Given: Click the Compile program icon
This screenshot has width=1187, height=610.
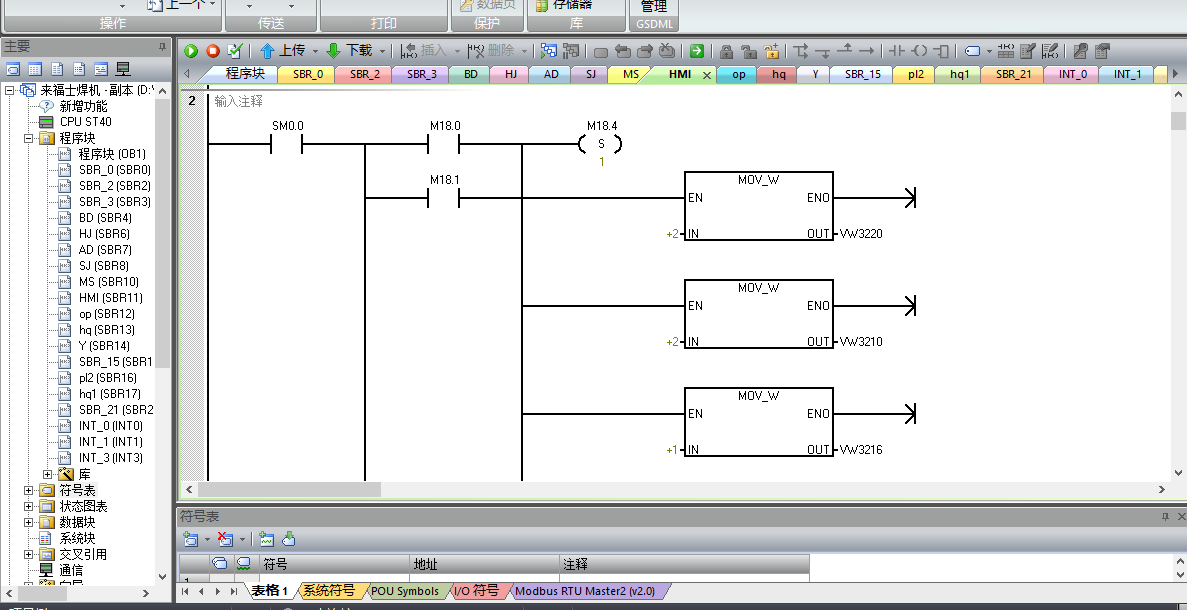Looking at the screenshot, I should click(x=235, y=51).
